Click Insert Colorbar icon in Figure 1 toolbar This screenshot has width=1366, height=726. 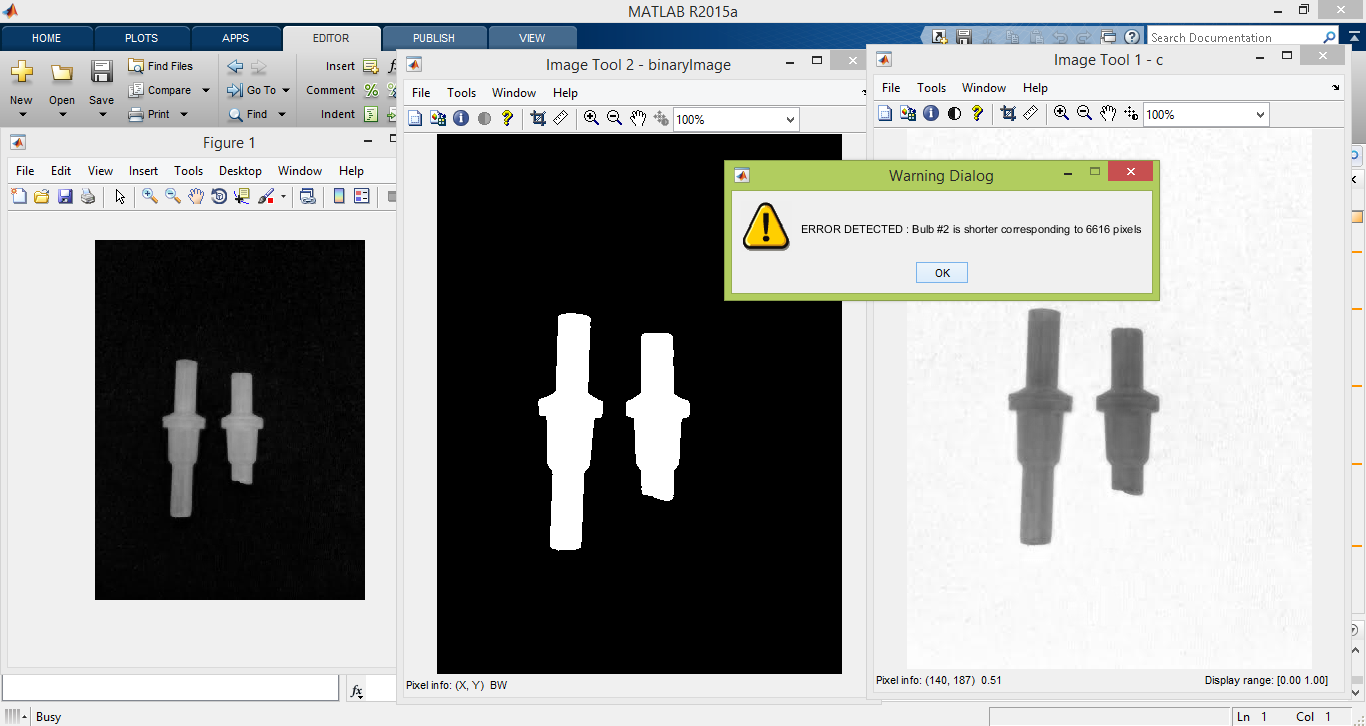click(339, 196)
